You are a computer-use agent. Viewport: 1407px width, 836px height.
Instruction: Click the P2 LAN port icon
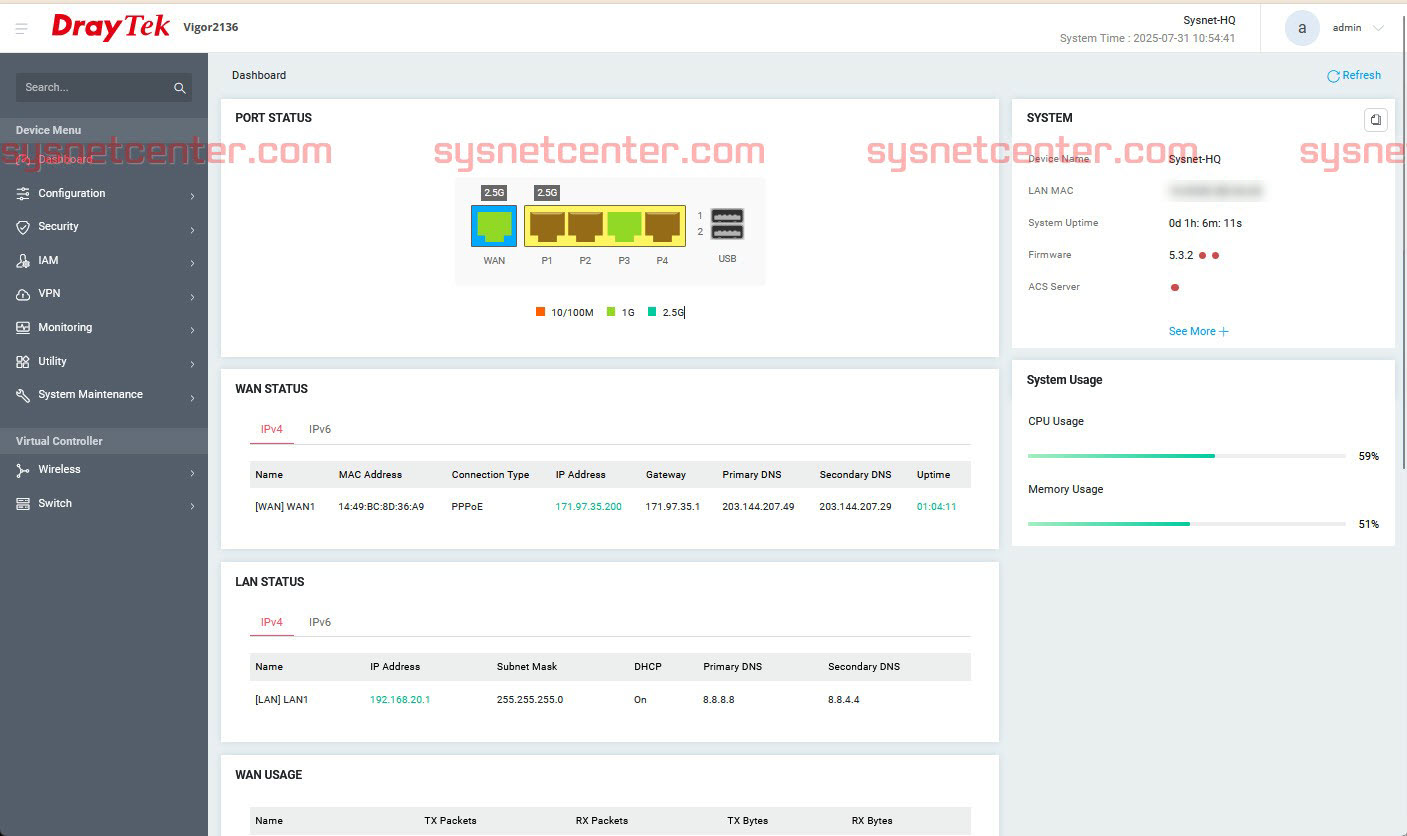[585, 226]
